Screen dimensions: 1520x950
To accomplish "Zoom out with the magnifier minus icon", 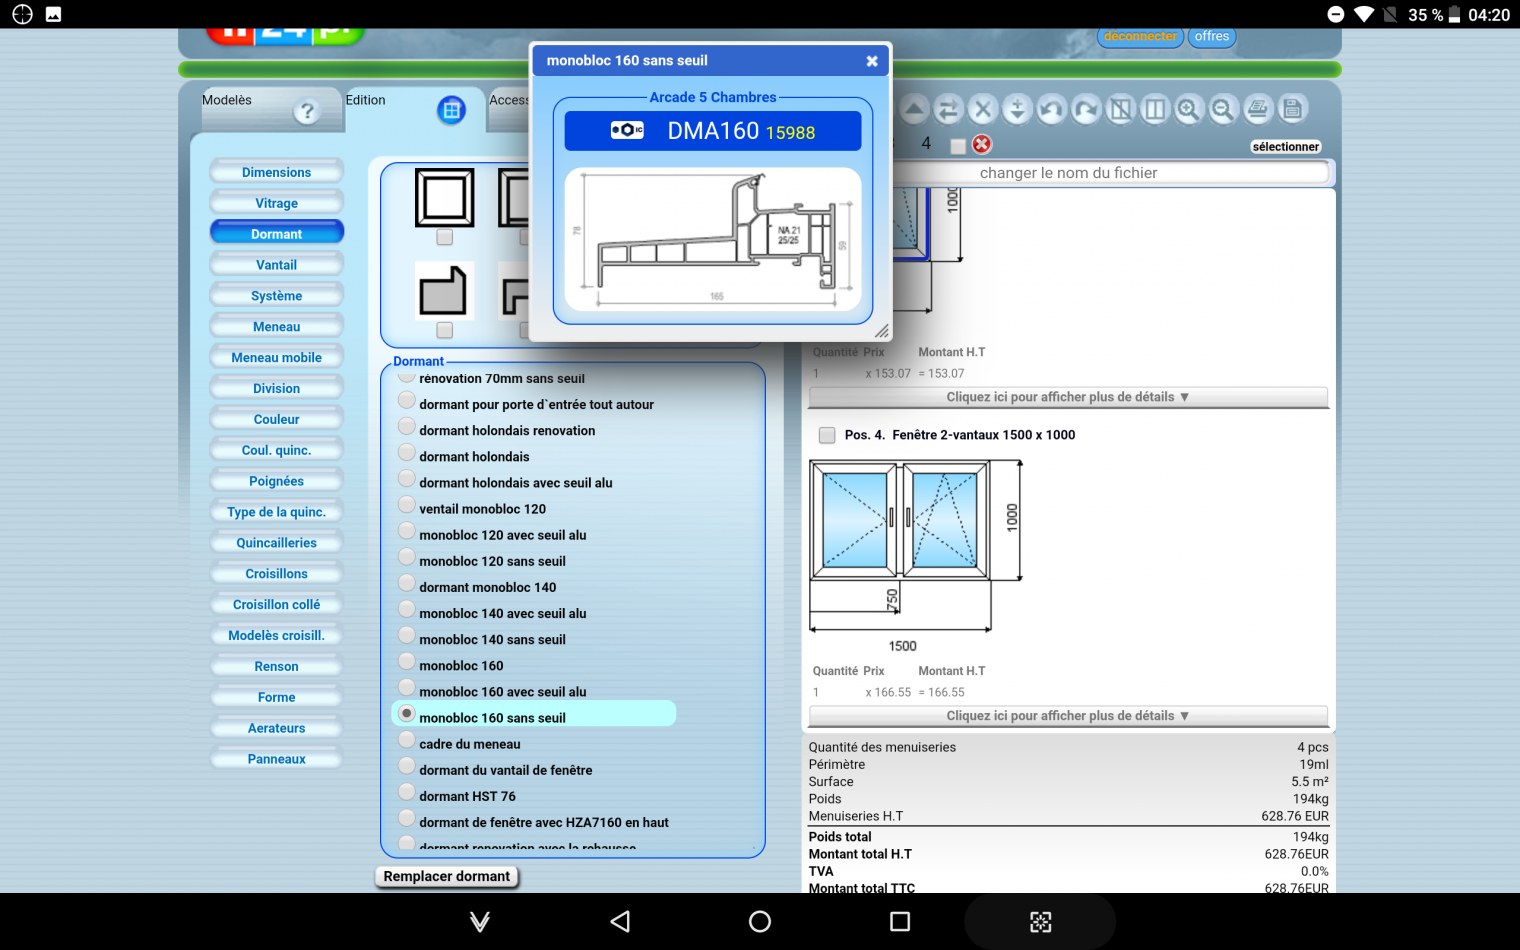I will [1222, 109].
